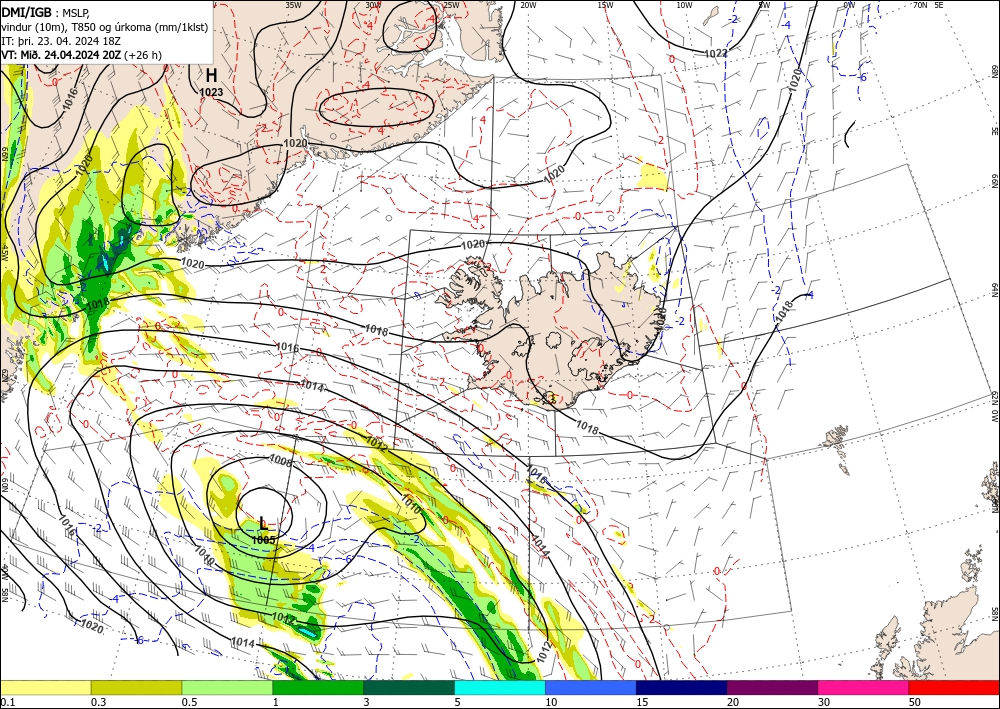The image size is (1000, 709).
Task: Click the red 50+ legend swatch
Action: pyautogui.click(x=954, y=687)
